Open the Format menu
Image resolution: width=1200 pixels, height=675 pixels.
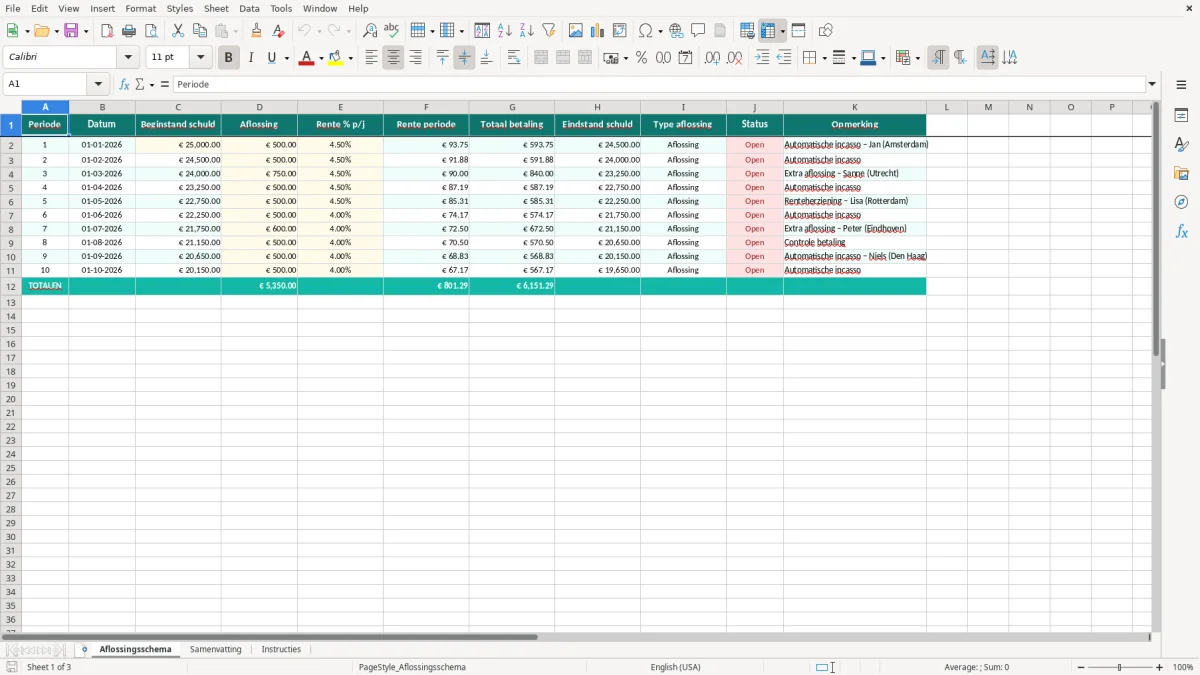point(140,8)
